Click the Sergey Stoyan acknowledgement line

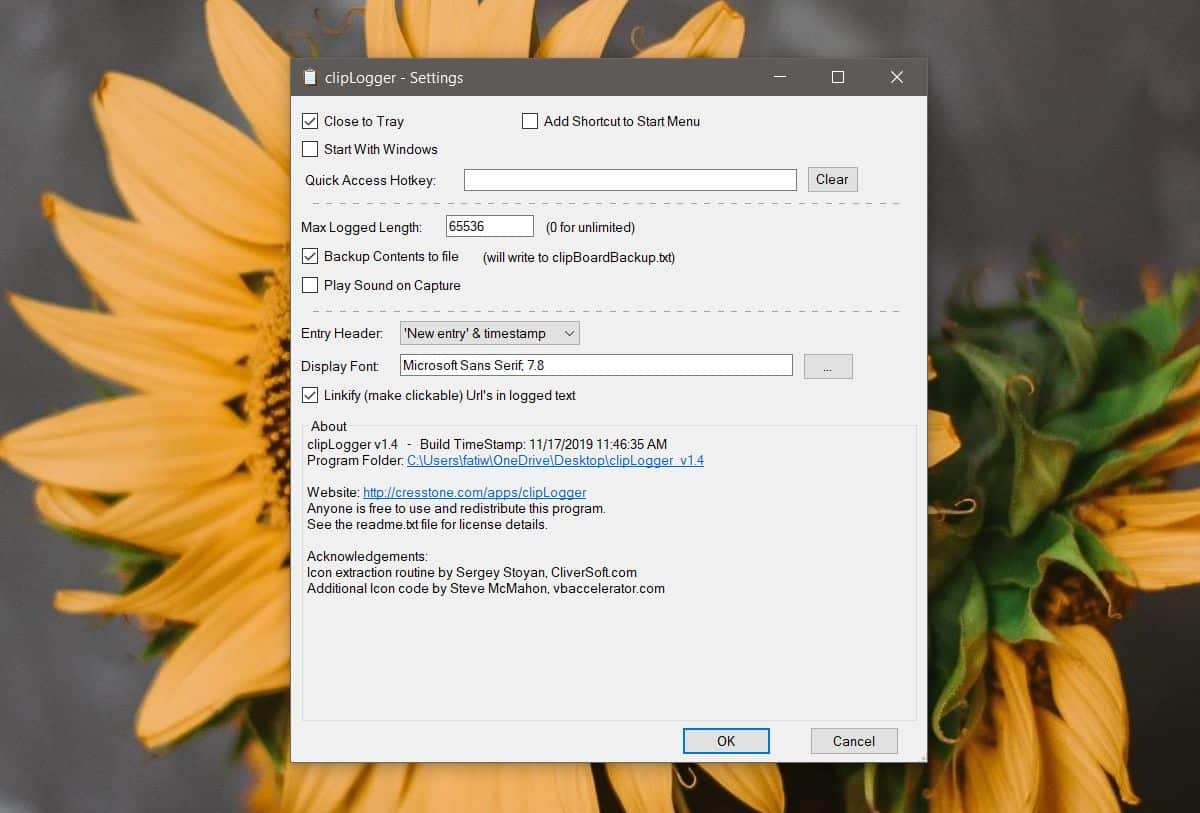tap(472, 572)
